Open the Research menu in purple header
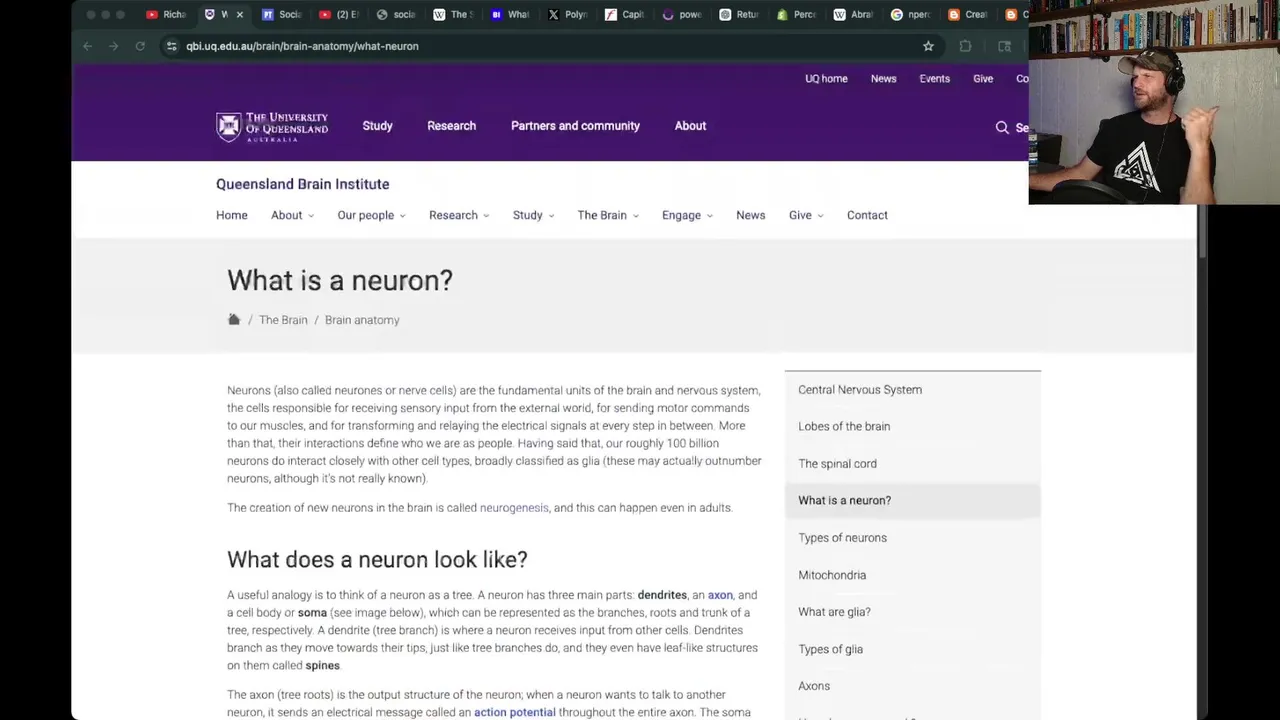The height and width of the screenshot is (720, 1280). pyautogui.click(x=451, y=126)
